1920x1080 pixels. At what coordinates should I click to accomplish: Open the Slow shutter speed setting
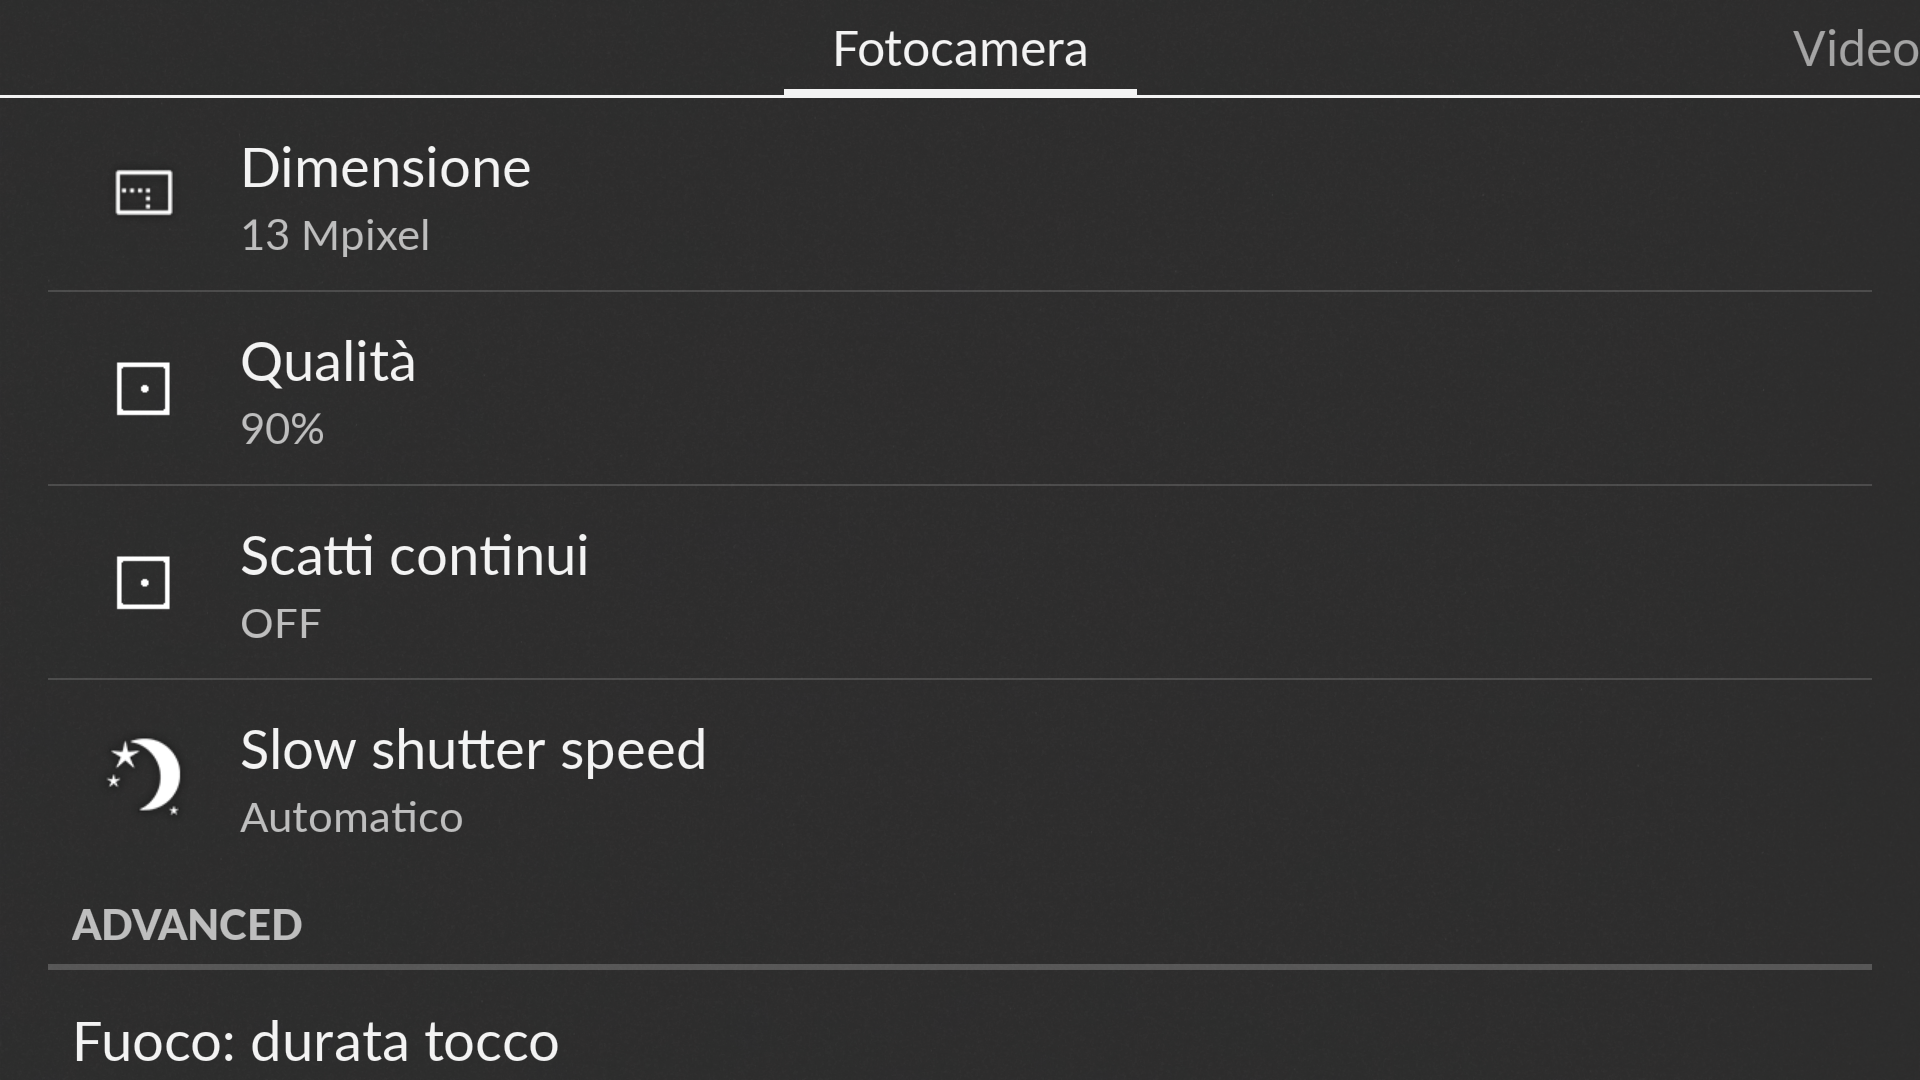[x=960, y=777]
